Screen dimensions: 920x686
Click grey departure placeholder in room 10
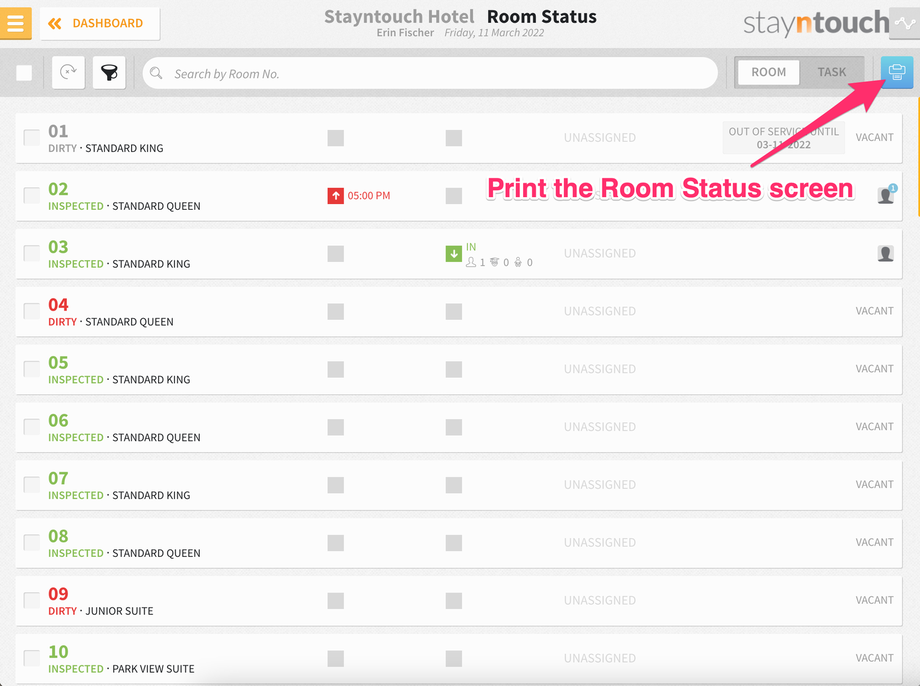336,658
